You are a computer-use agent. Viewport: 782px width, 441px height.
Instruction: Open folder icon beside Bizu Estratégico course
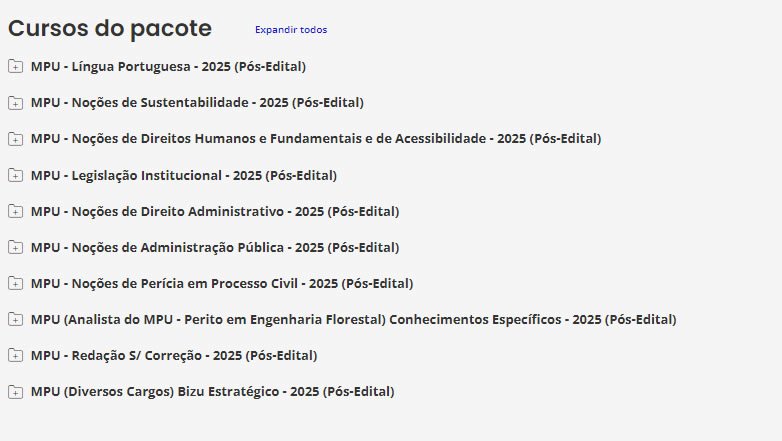coord(15,391)
